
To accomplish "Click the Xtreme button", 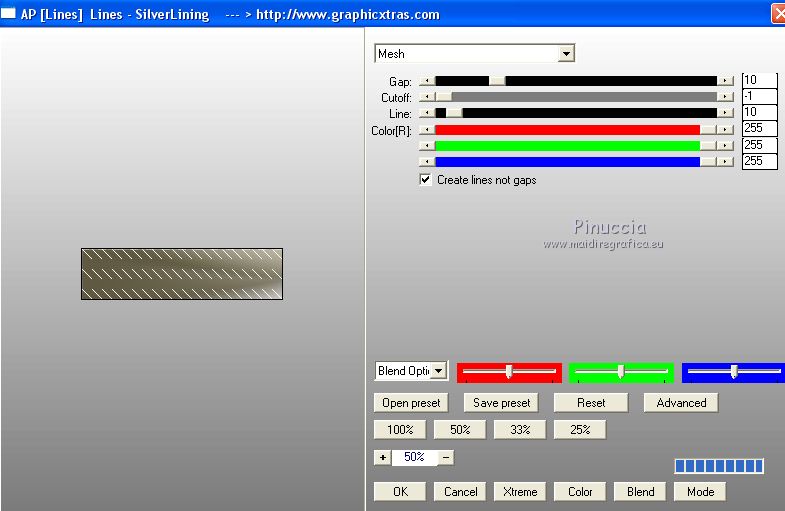I will 520,492.
